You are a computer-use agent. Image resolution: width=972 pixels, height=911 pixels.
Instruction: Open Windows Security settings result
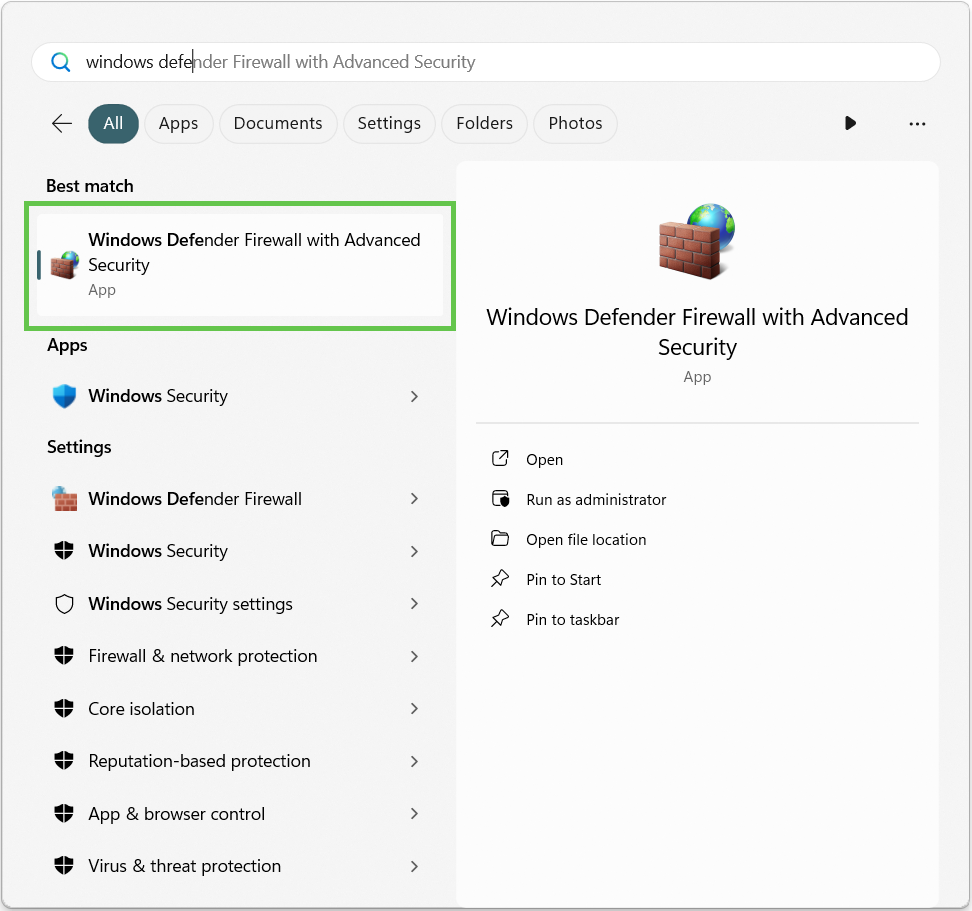pos(240,604)
